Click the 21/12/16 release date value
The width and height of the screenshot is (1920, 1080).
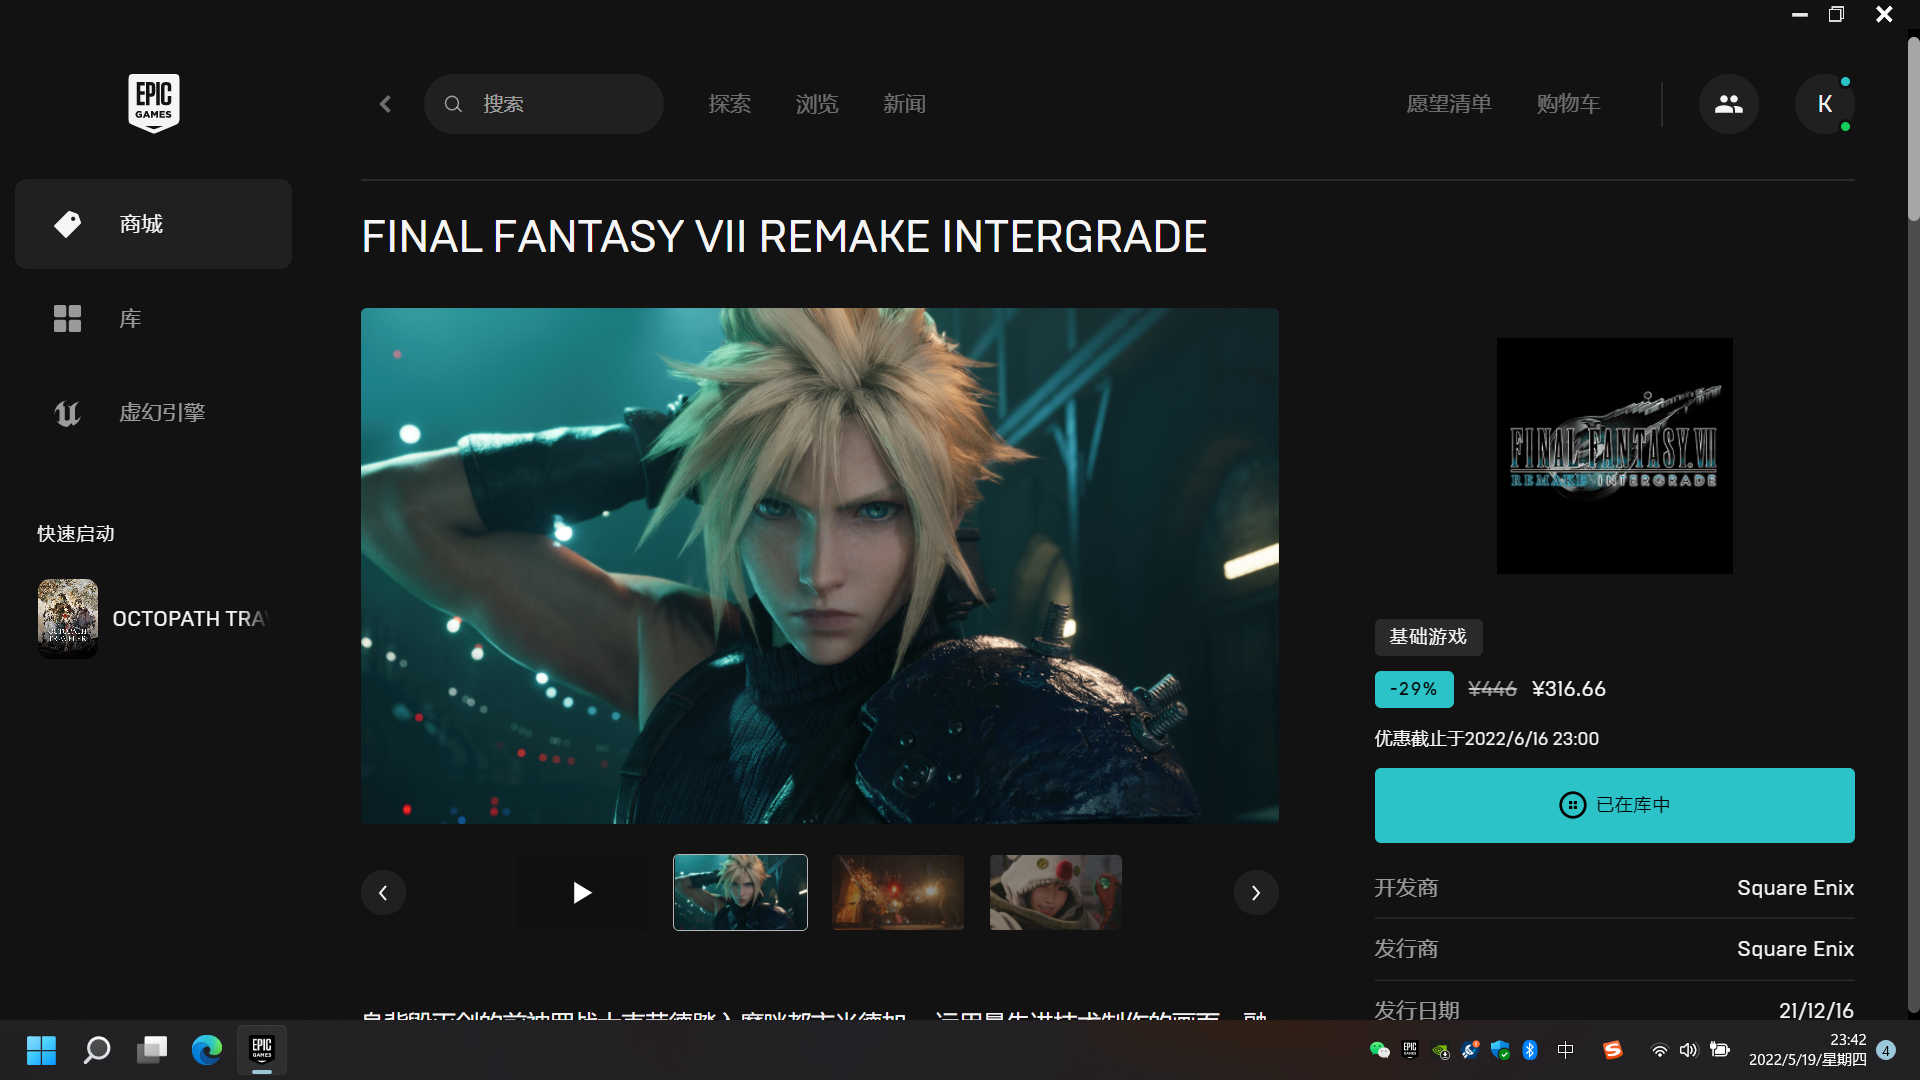(1816, 1010)
